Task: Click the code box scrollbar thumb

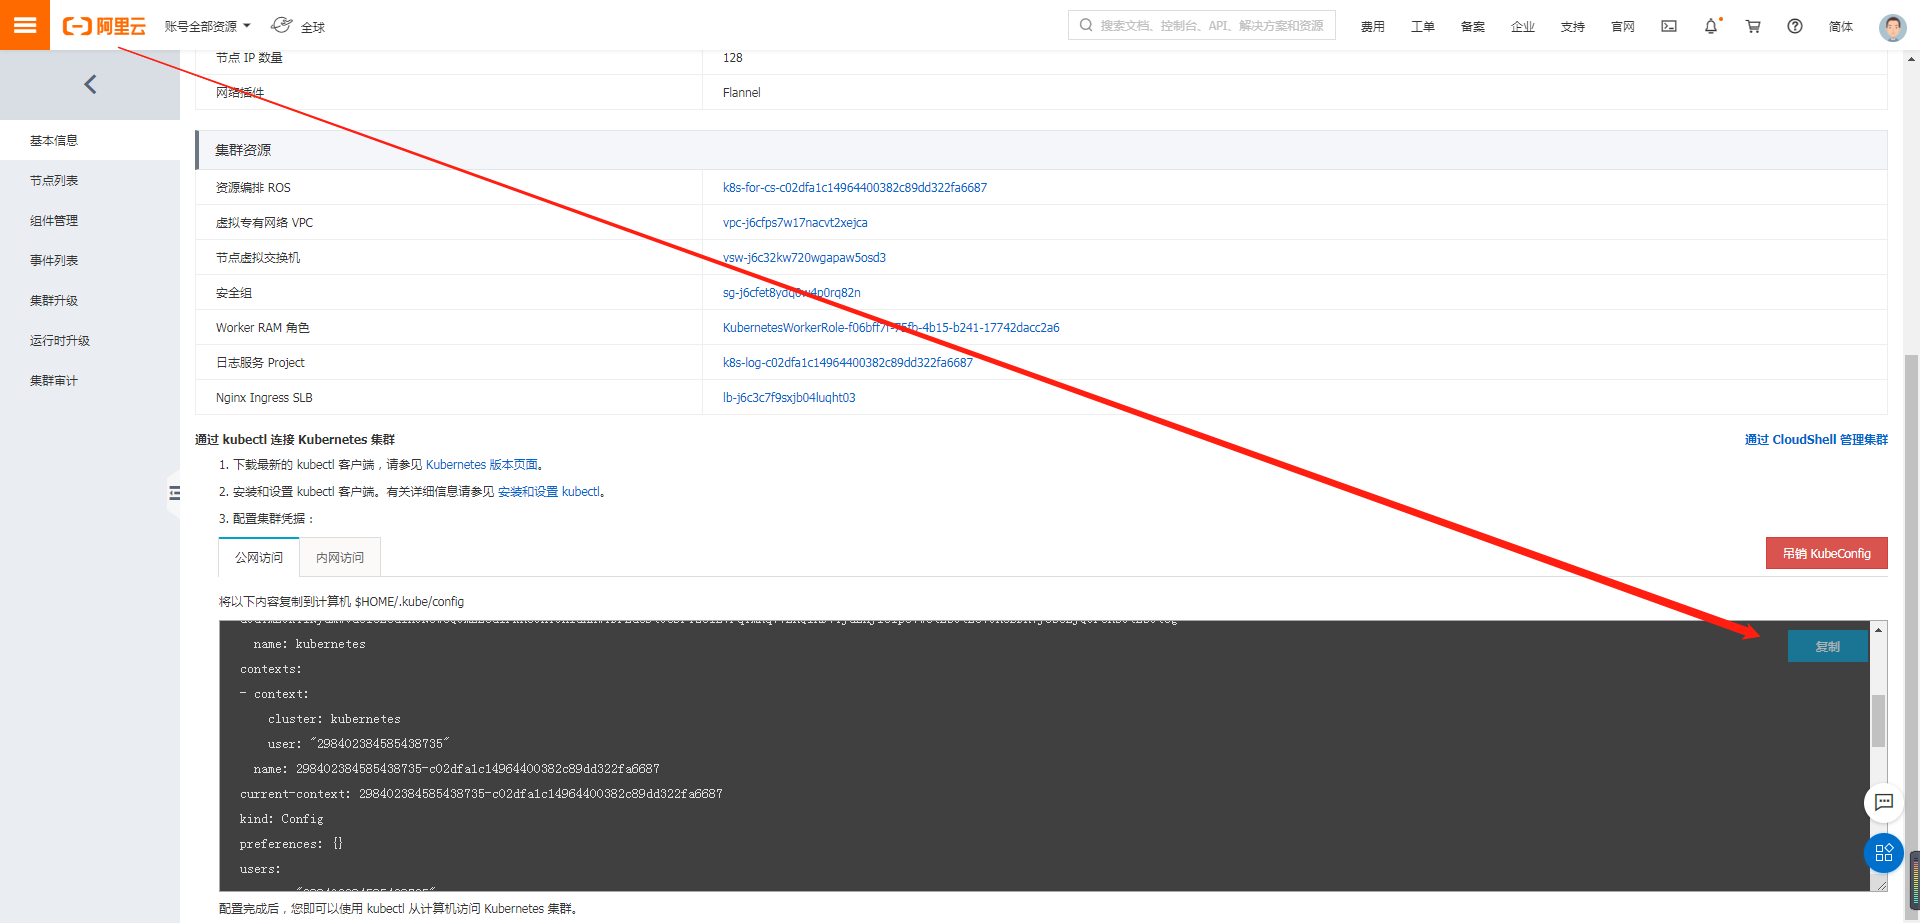Action: (1878, 720)
